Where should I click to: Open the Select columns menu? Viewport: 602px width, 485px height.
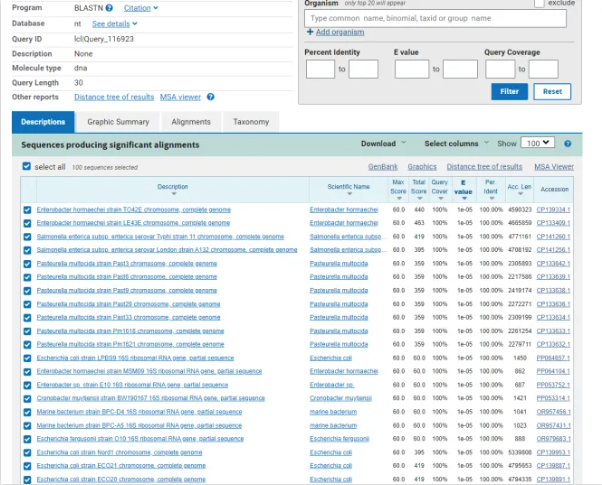(456, 143)
